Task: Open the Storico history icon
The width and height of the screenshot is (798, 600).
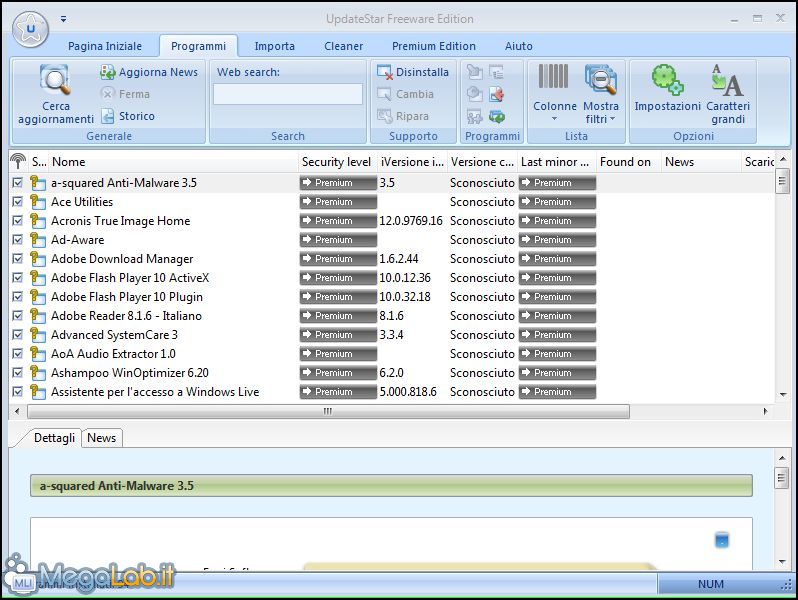Action: click(107, 116)
